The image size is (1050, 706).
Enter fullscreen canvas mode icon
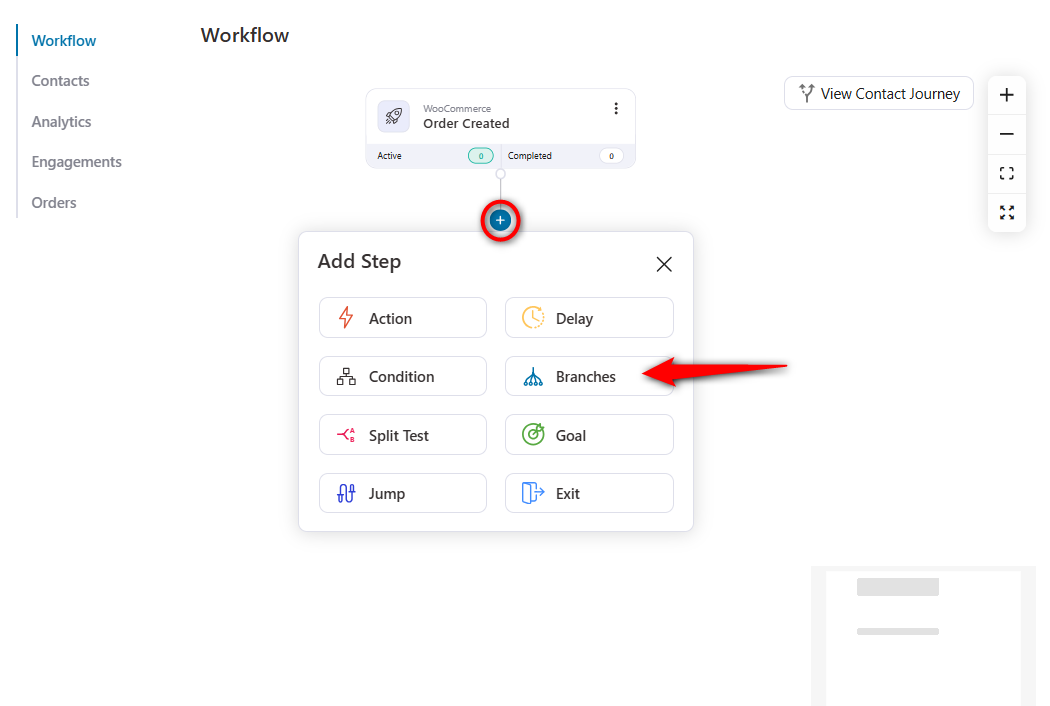1006,212
